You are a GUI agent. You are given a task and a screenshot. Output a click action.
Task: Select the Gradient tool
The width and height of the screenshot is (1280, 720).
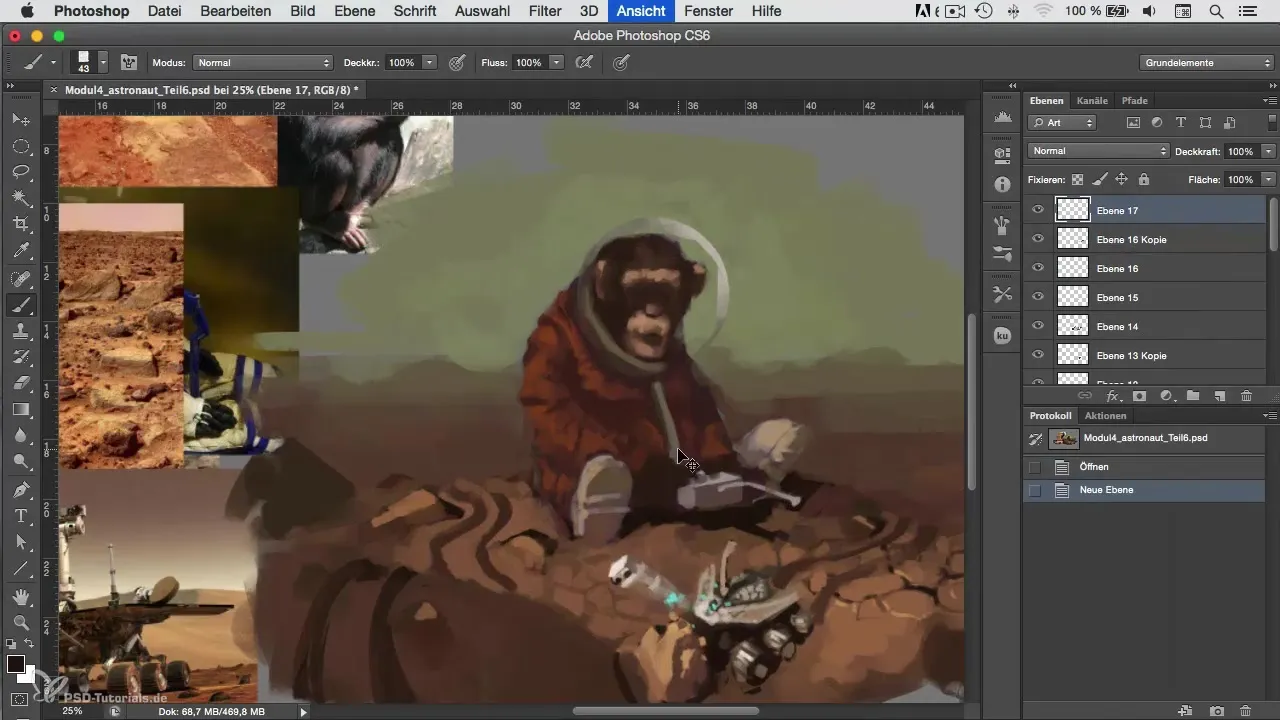tap(21, 409)
